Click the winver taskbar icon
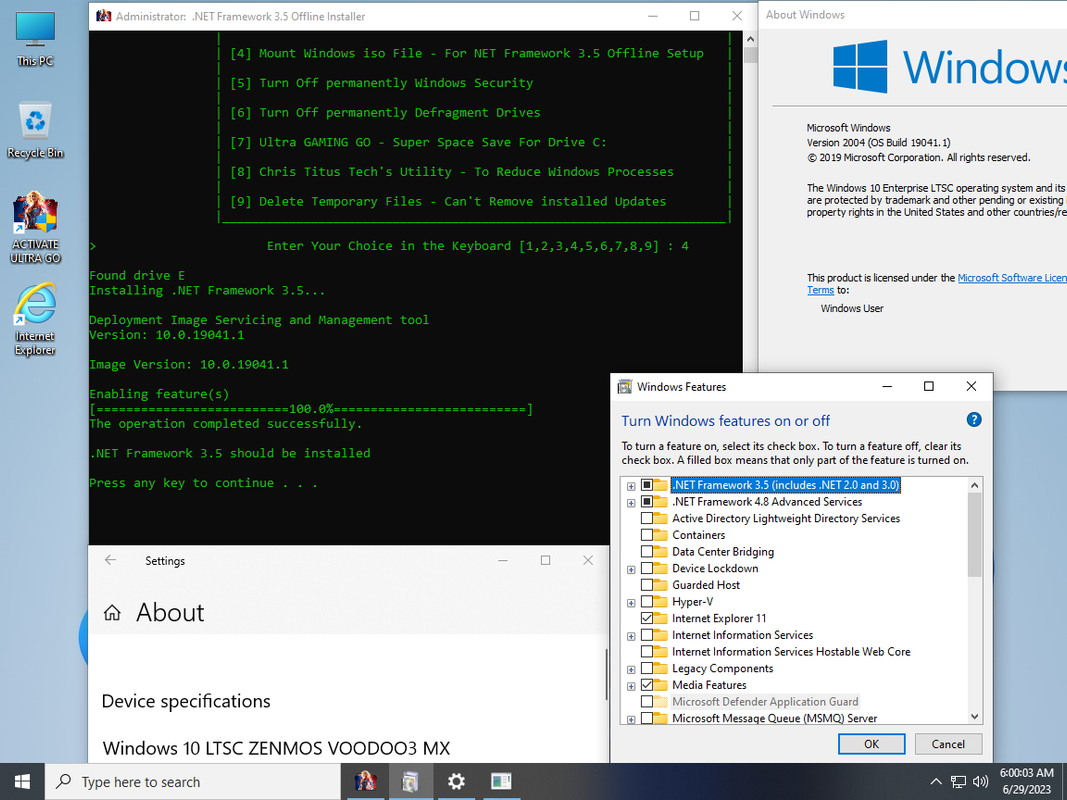Image resolution: width=1067 pixels, height=800 pixels. click(x=501, y=782)
